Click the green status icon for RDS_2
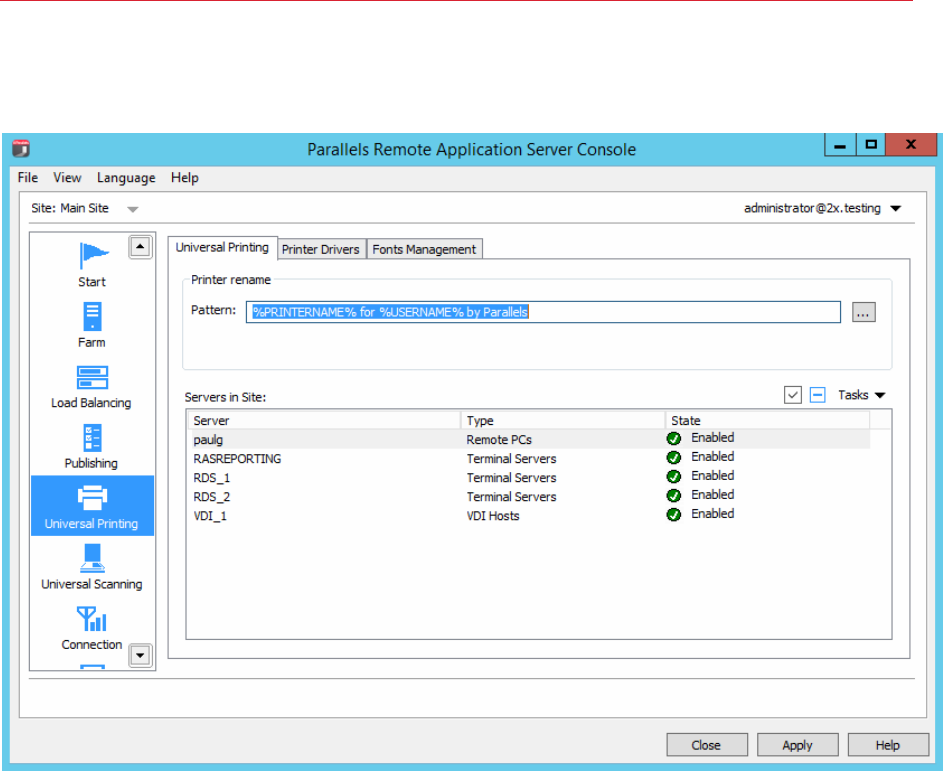 pos(674,496)
